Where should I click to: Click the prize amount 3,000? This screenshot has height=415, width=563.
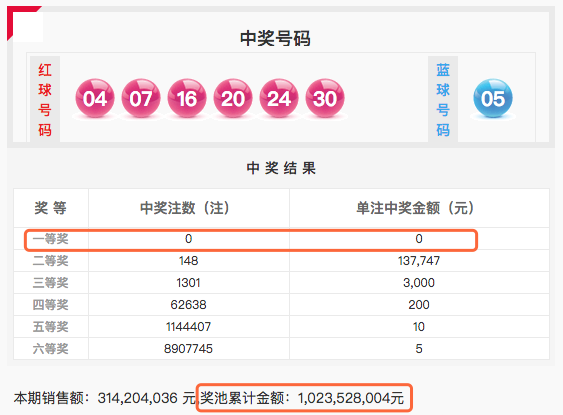419,283
